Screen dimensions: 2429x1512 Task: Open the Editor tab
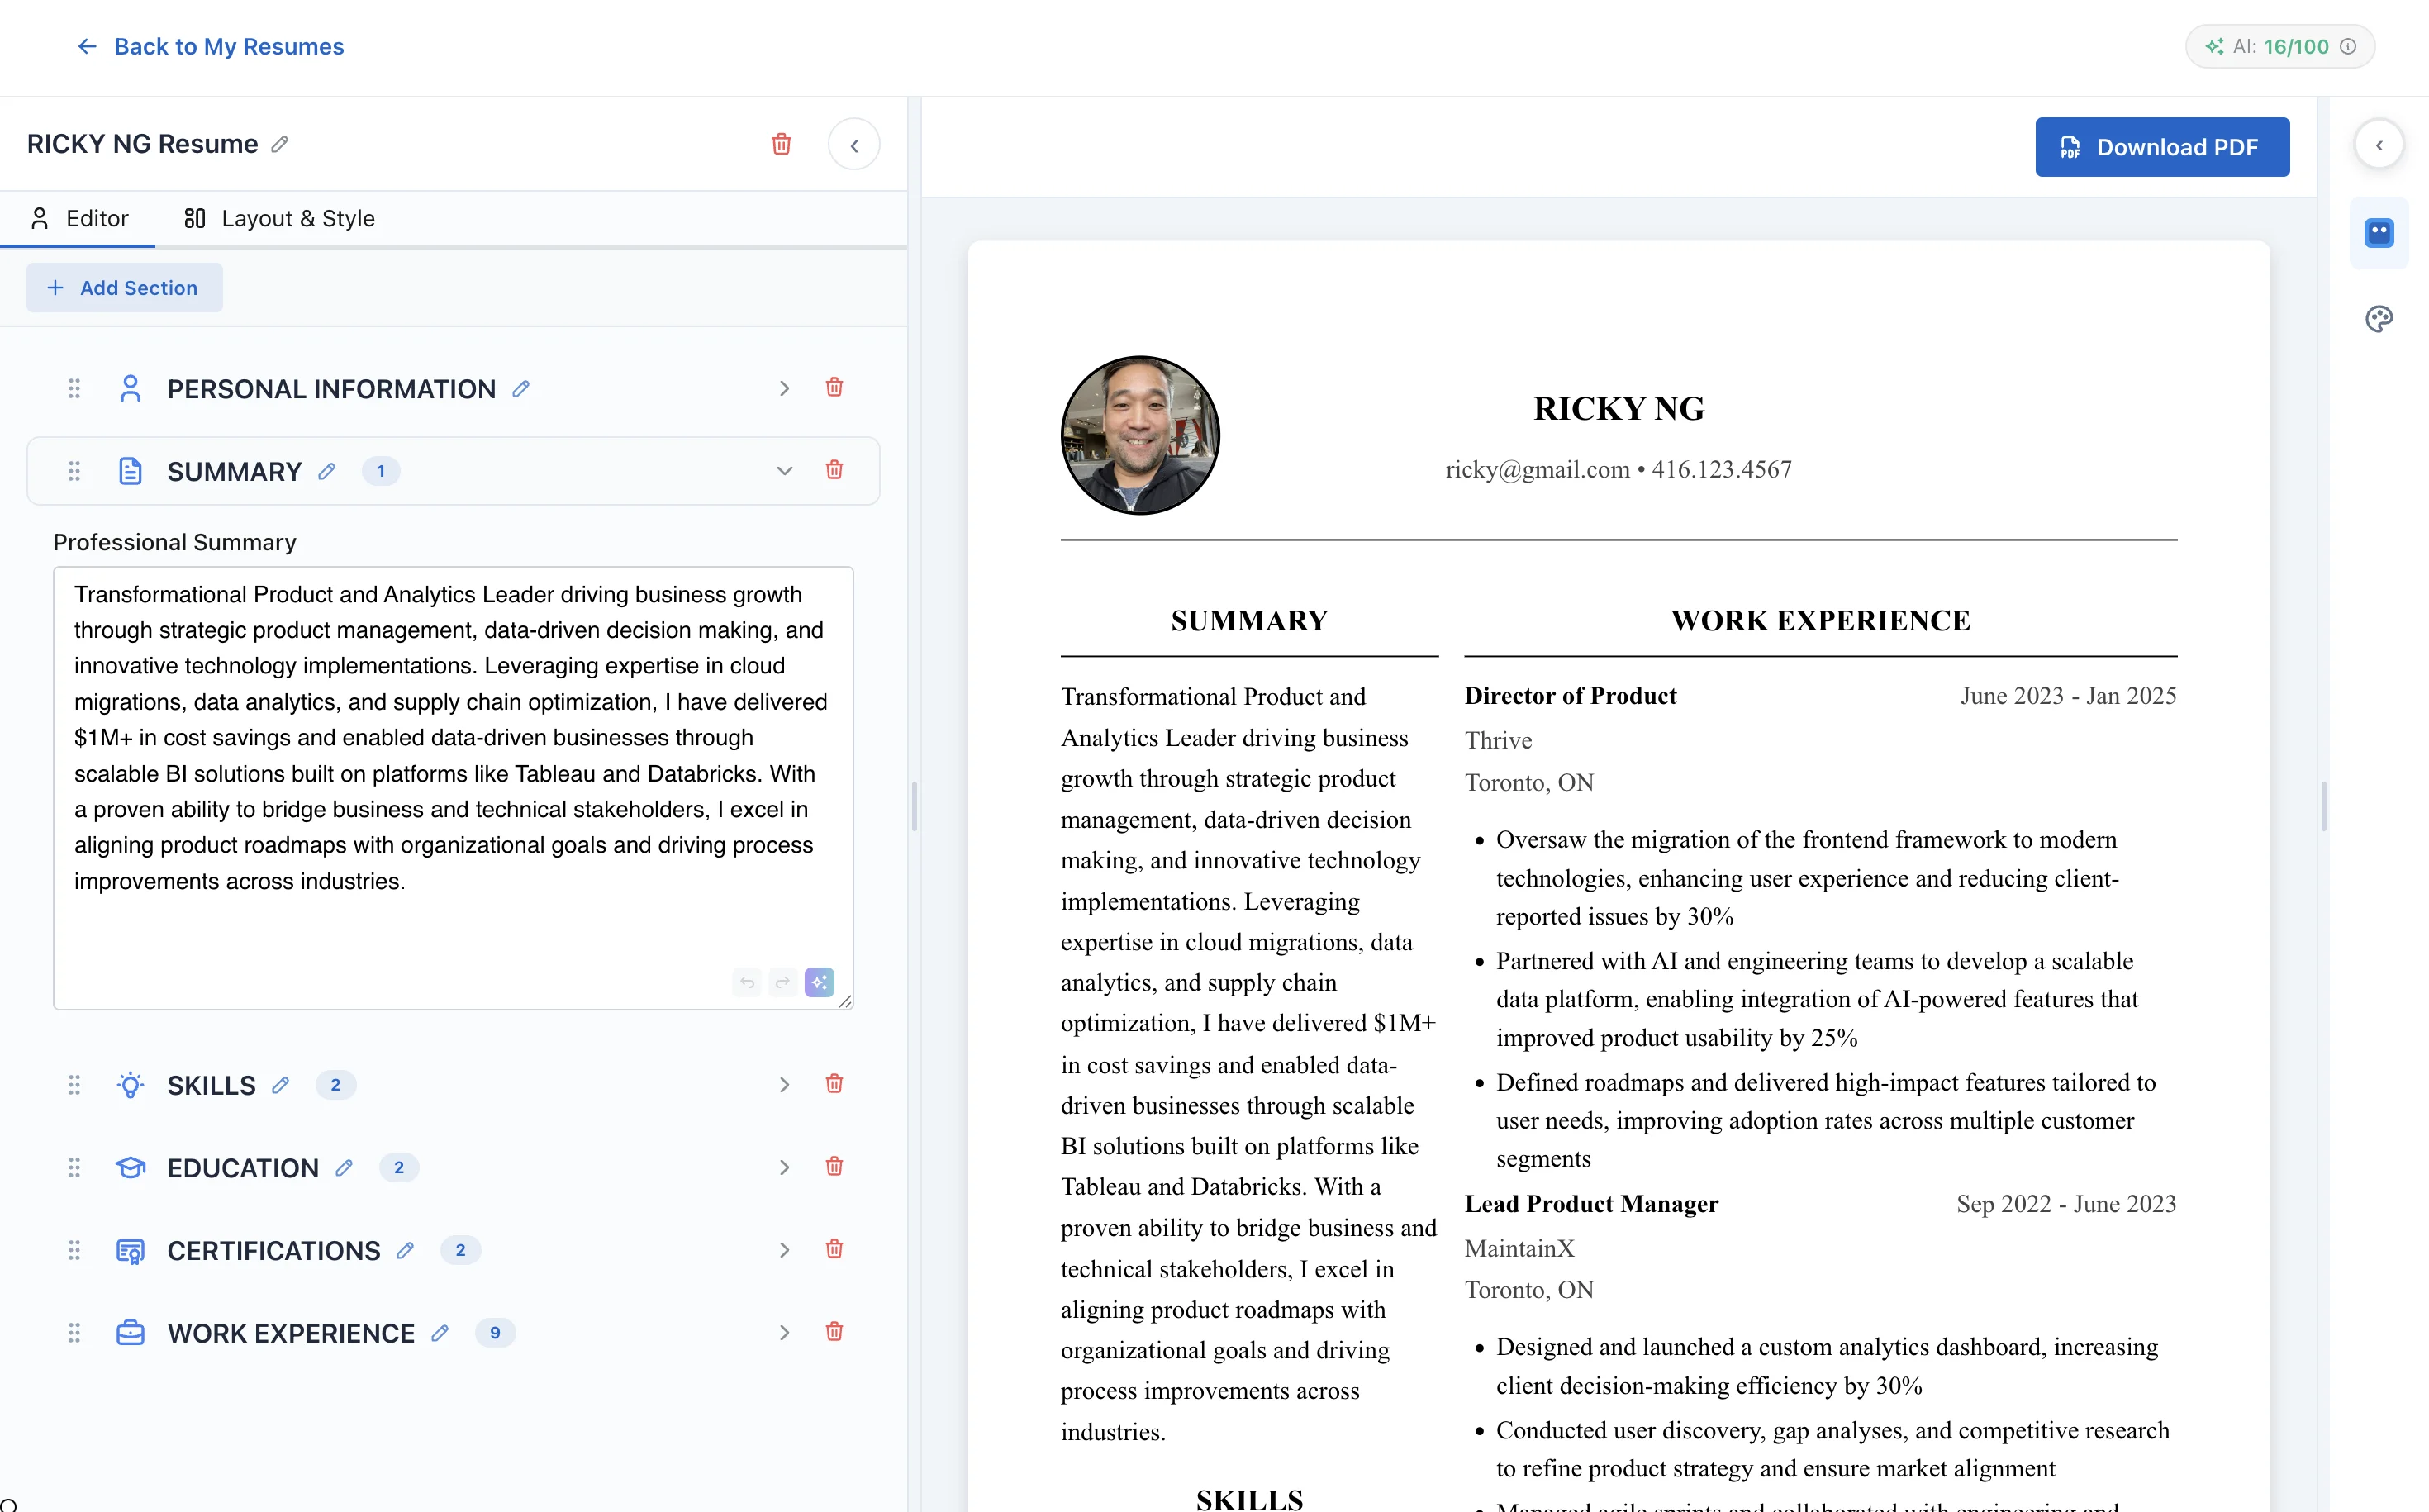click(x=80, y=218)
